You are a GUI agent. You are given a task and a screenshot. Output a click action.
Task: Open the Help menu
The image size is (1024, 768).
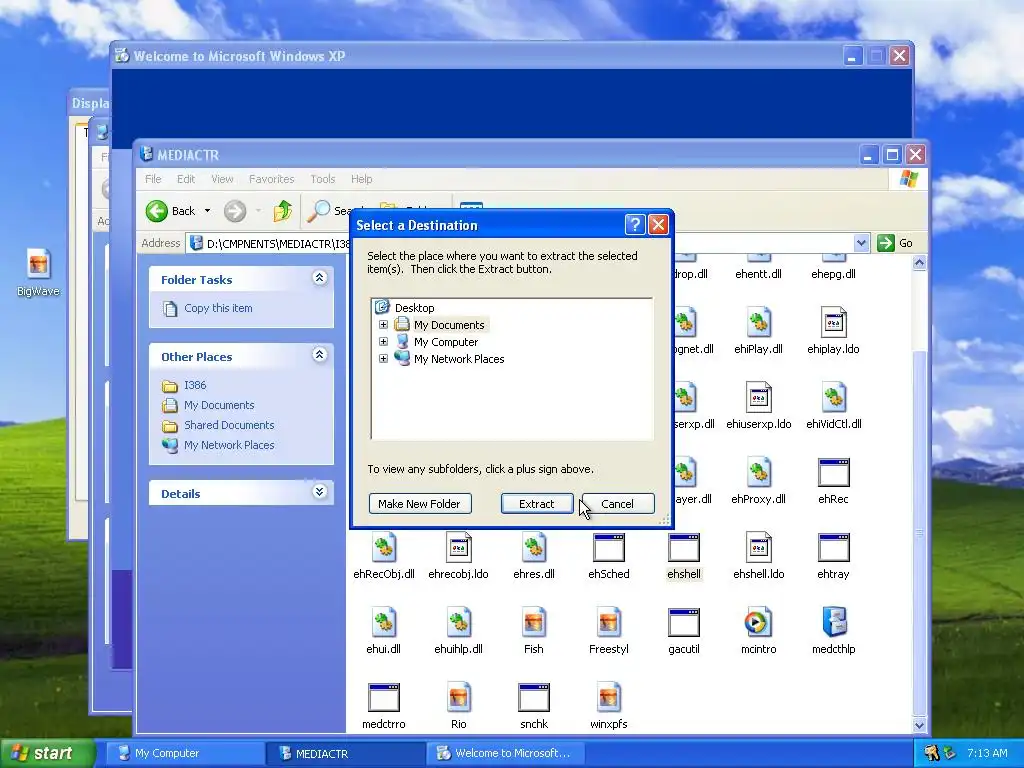(361, 179)
